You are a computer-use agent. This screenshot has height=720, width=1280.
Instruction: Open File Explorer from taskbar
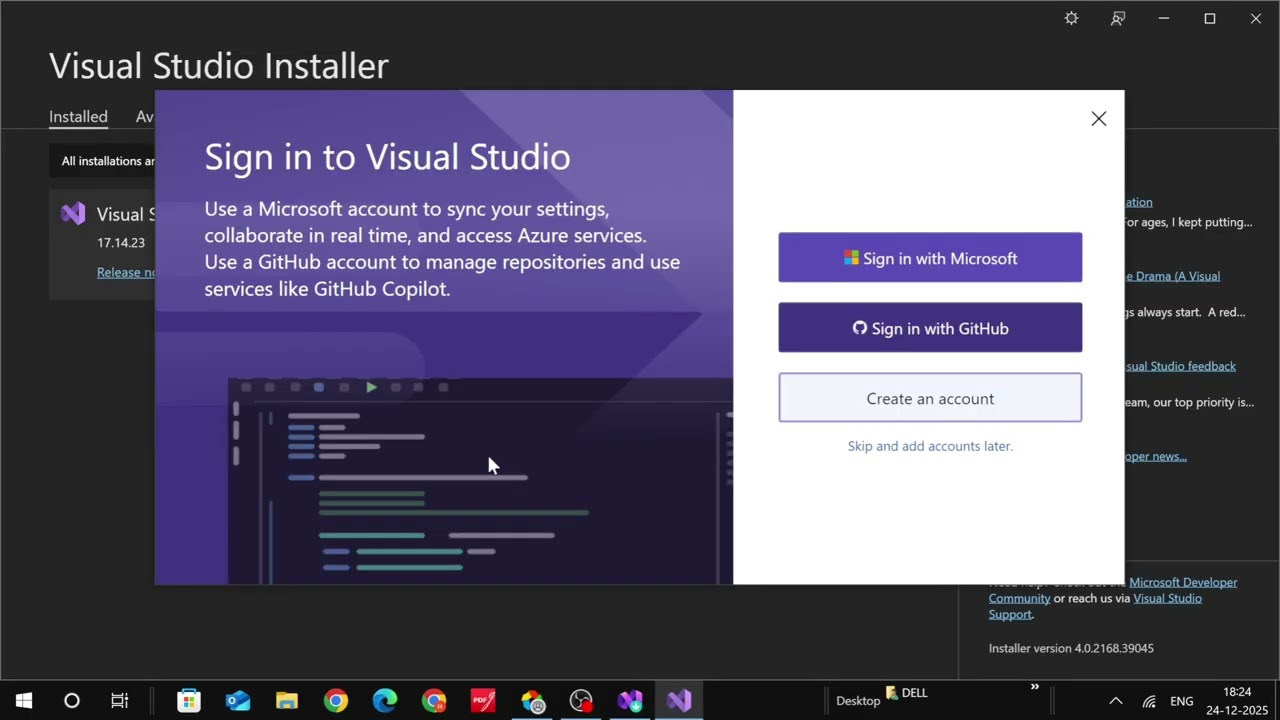coord(287,701)
